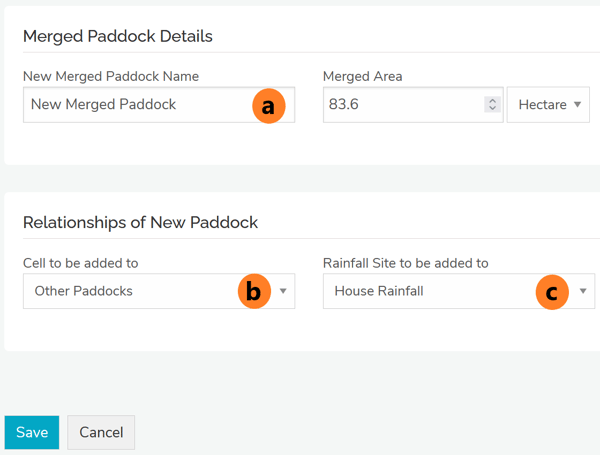Click the Cell to be added to label
Image resolution: width=600 pixels, height=455 pixels.
click(x=81, y=263)
